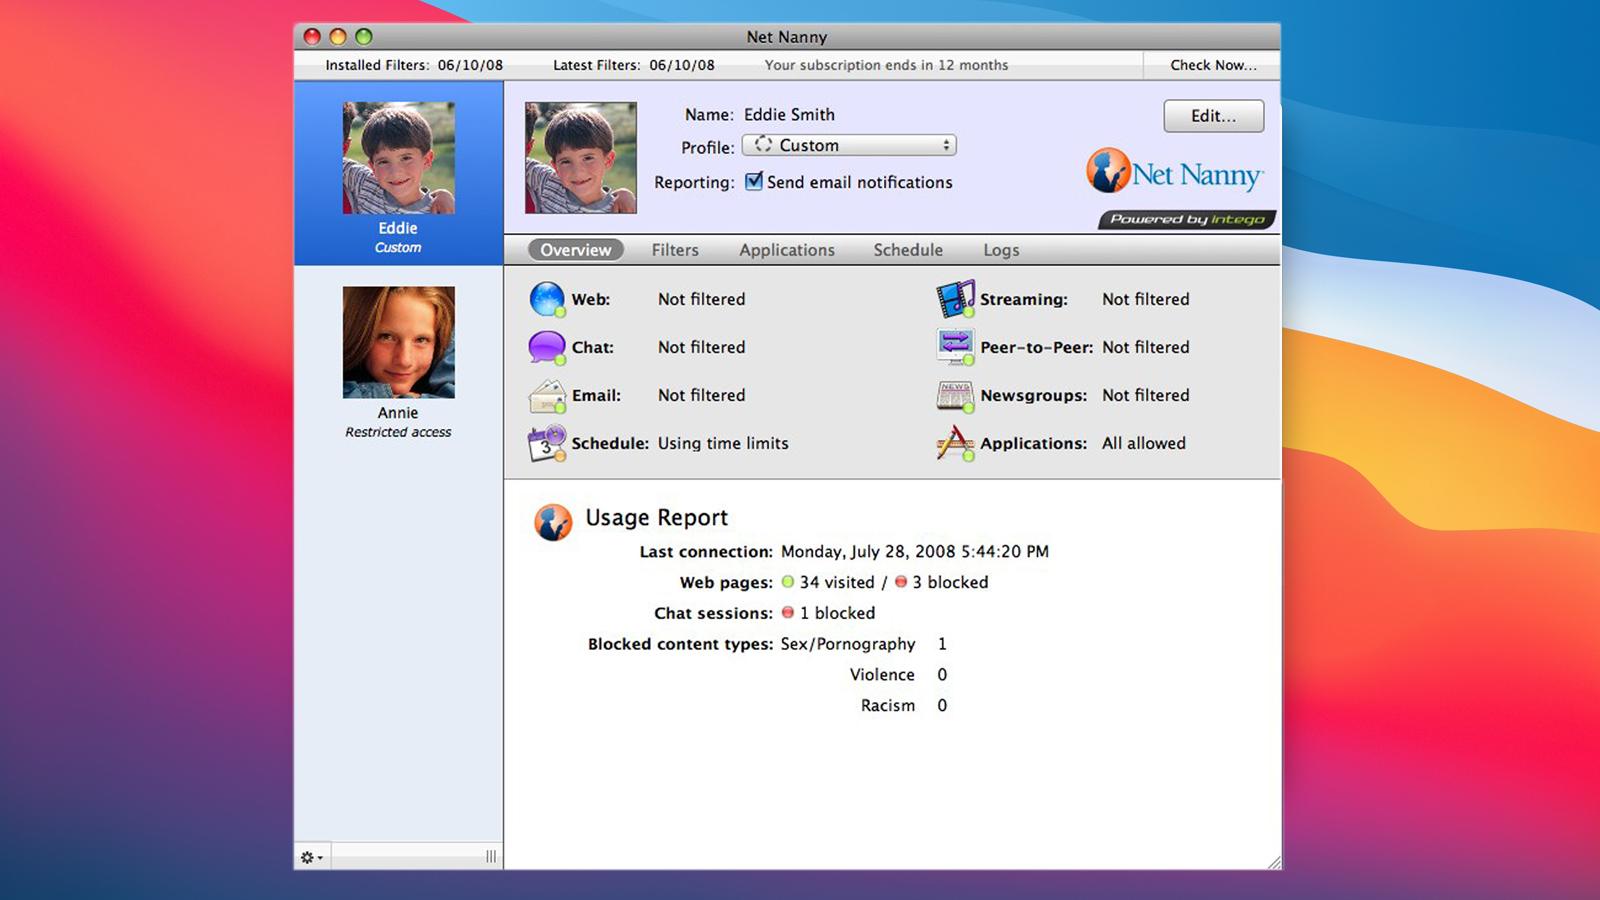Click the red blocked pages indicator
This screenshot has height=900, width=1600.
[901, 582]
